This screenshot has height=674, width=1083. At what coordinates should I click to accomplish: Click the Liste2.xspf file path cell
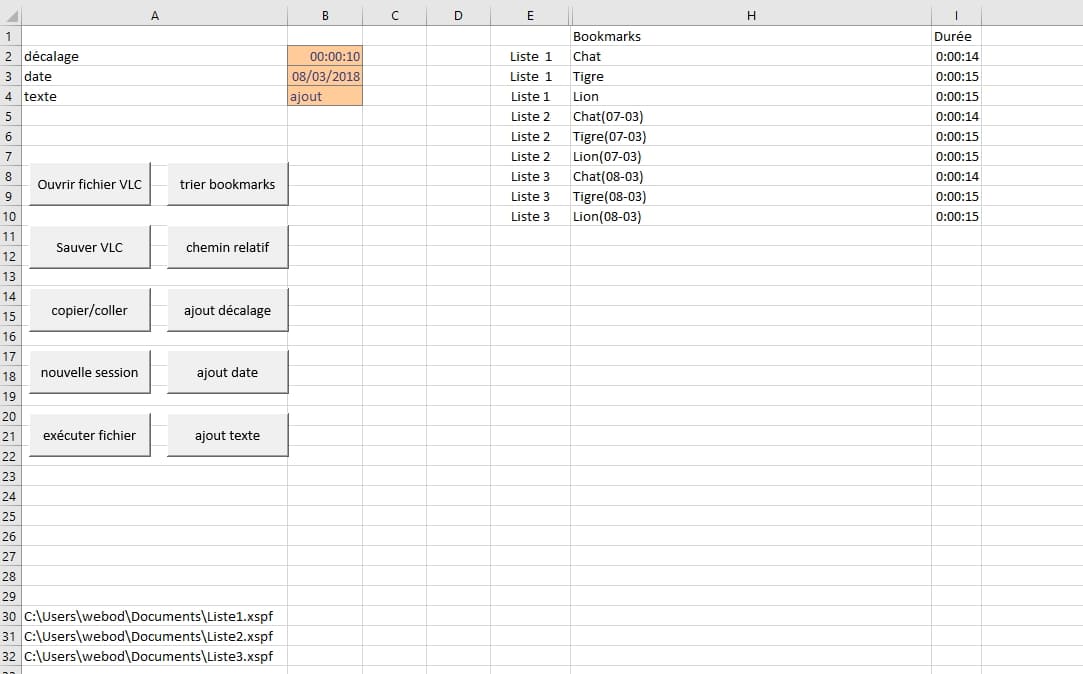[x=148, y=637]
